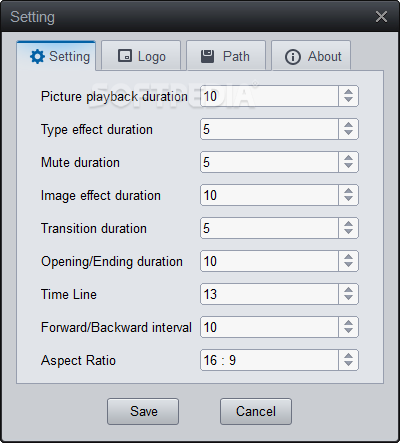The height and width of the screenshot is (443, 400).
Task: Open the About tab
Action: point(311,56)
